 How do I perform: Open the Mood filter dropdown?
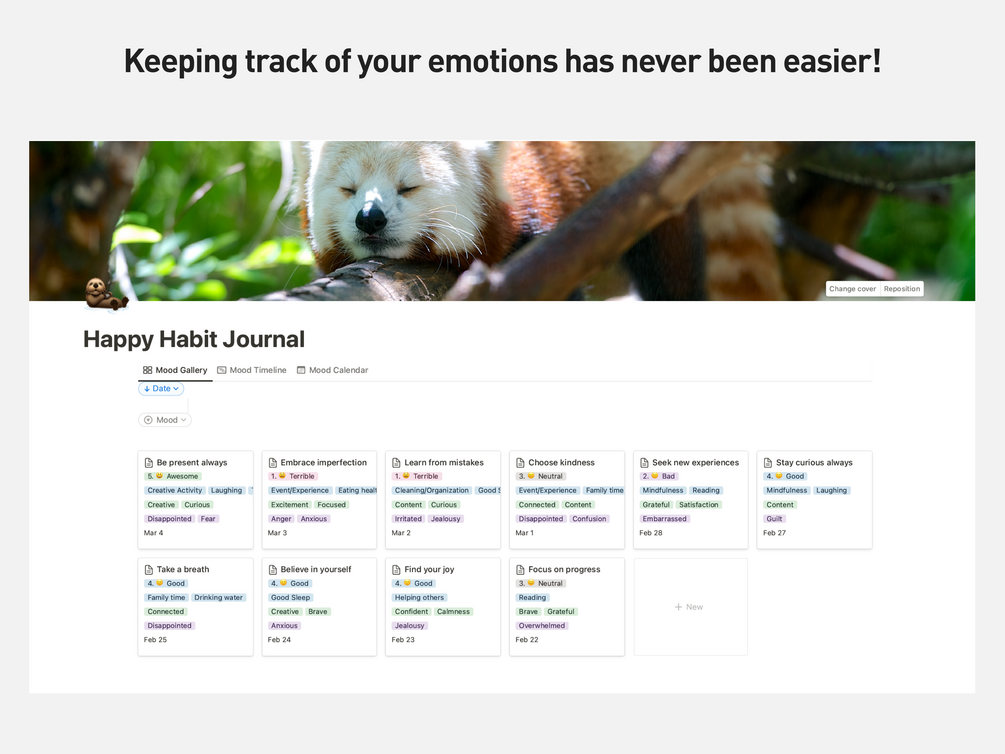[x=165, y=420]
